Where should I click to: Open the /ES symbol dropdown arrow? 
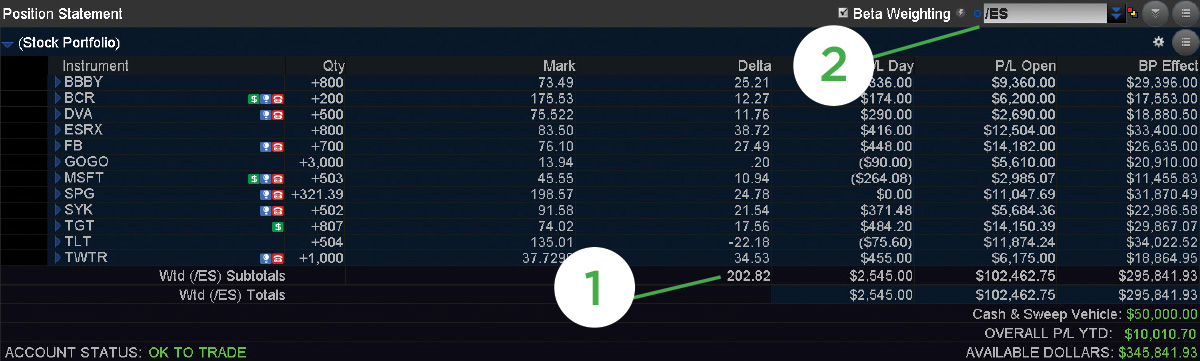(1117, 13)
